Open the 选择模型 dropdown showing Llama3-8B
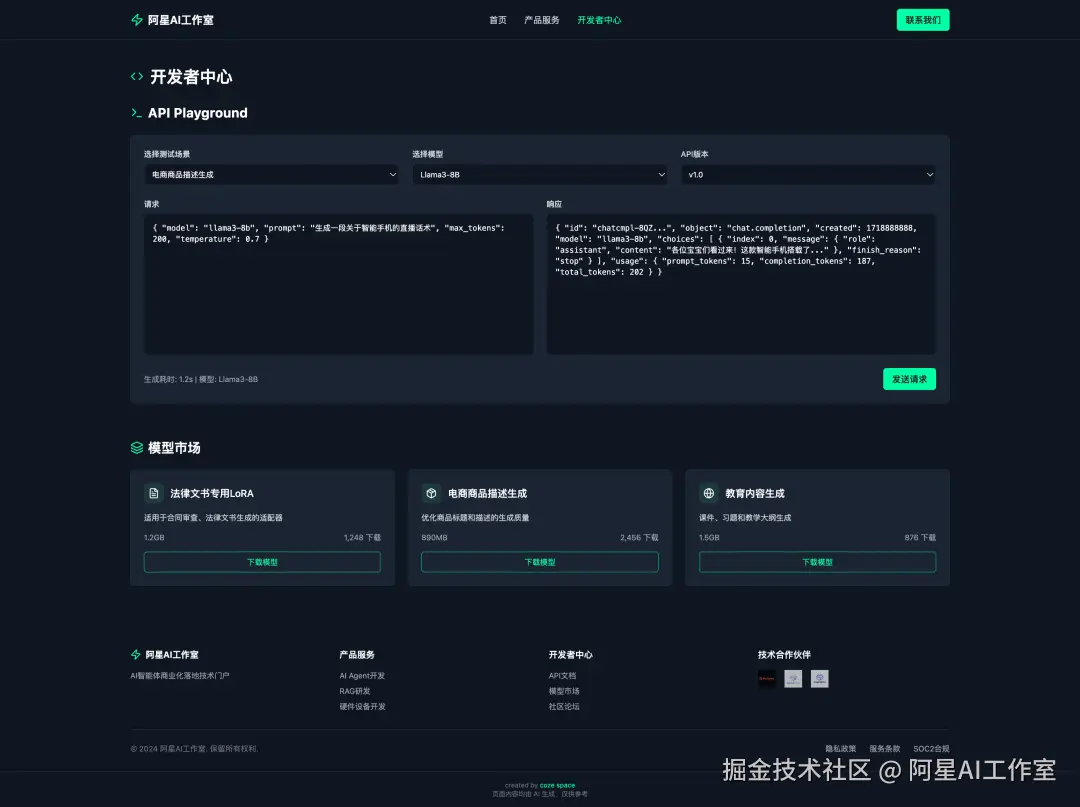Image resolution: width=1080 pixels, height=807 pixels. [x=540, y=174]
